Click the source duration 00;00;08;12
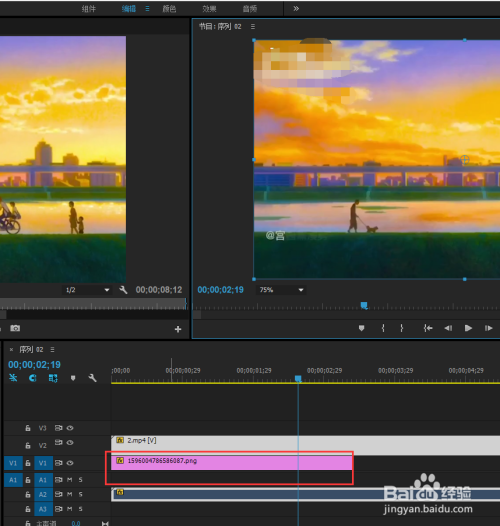 pos(159,290)
